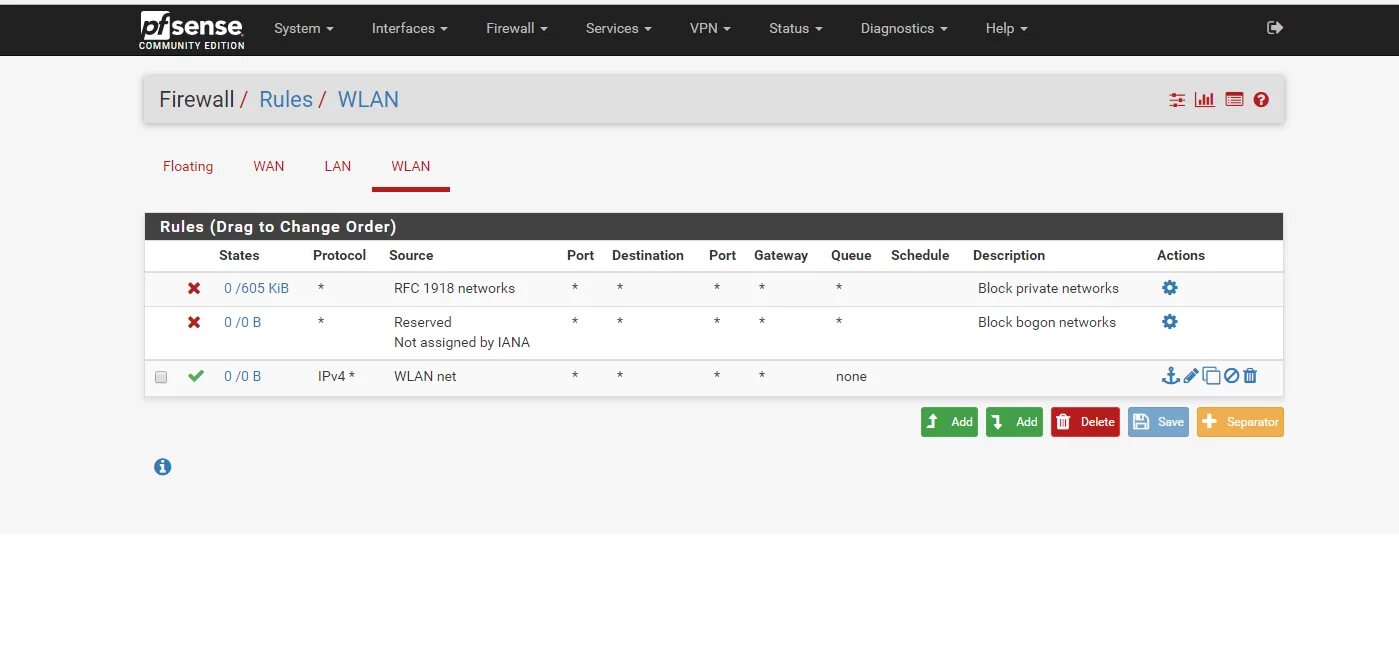Open the related firewall log icon
Screen dimensions: 1399x648
click(1234, 100)
